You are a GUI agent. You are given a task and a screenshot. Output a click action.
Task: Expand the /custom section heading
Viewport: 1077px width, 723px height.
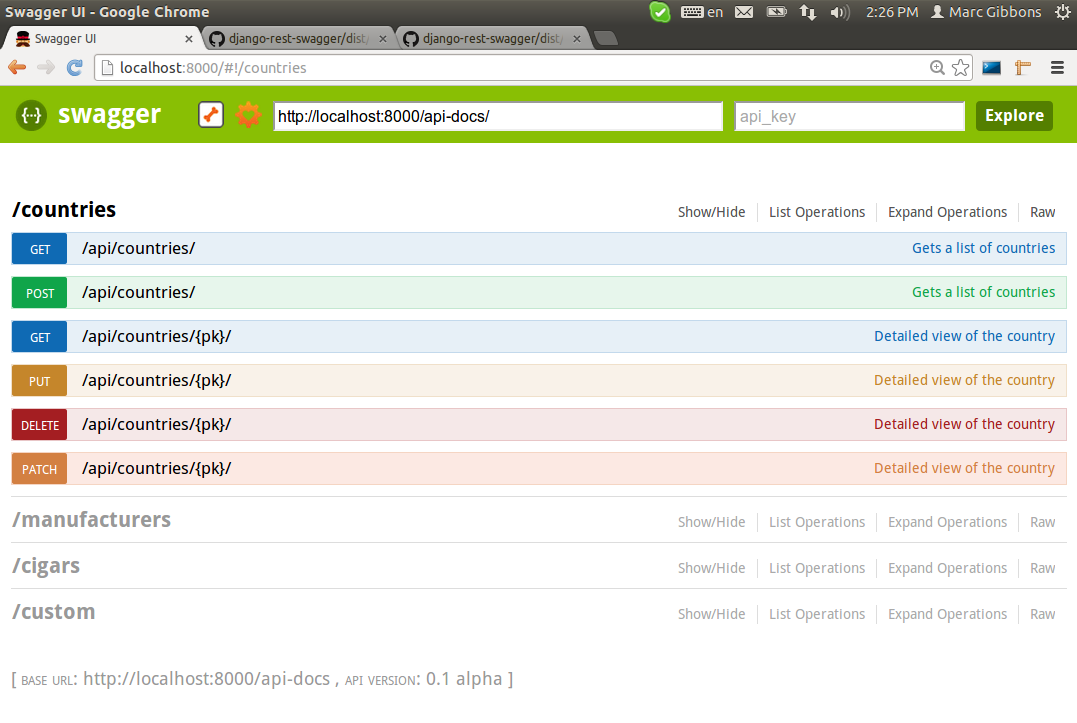point(54,612)
